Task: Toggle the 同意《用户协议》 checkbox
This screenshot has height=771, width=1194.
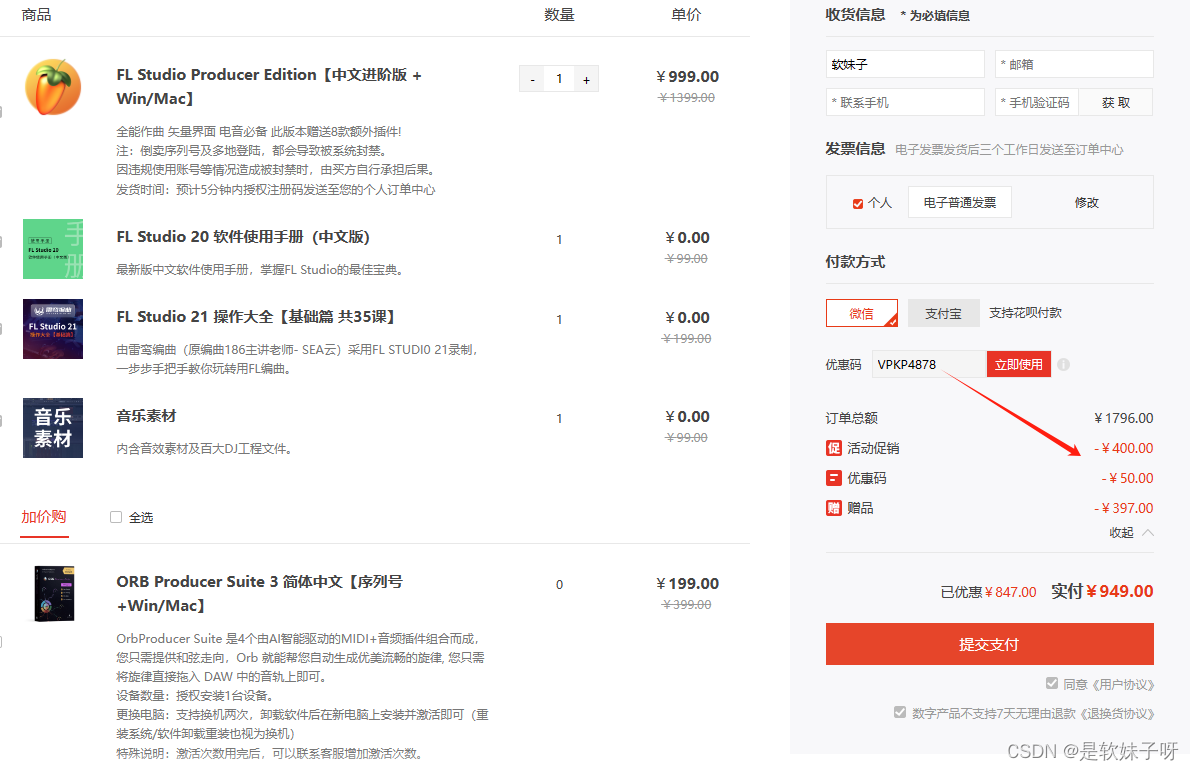Action: click(x=1052, y=683)
